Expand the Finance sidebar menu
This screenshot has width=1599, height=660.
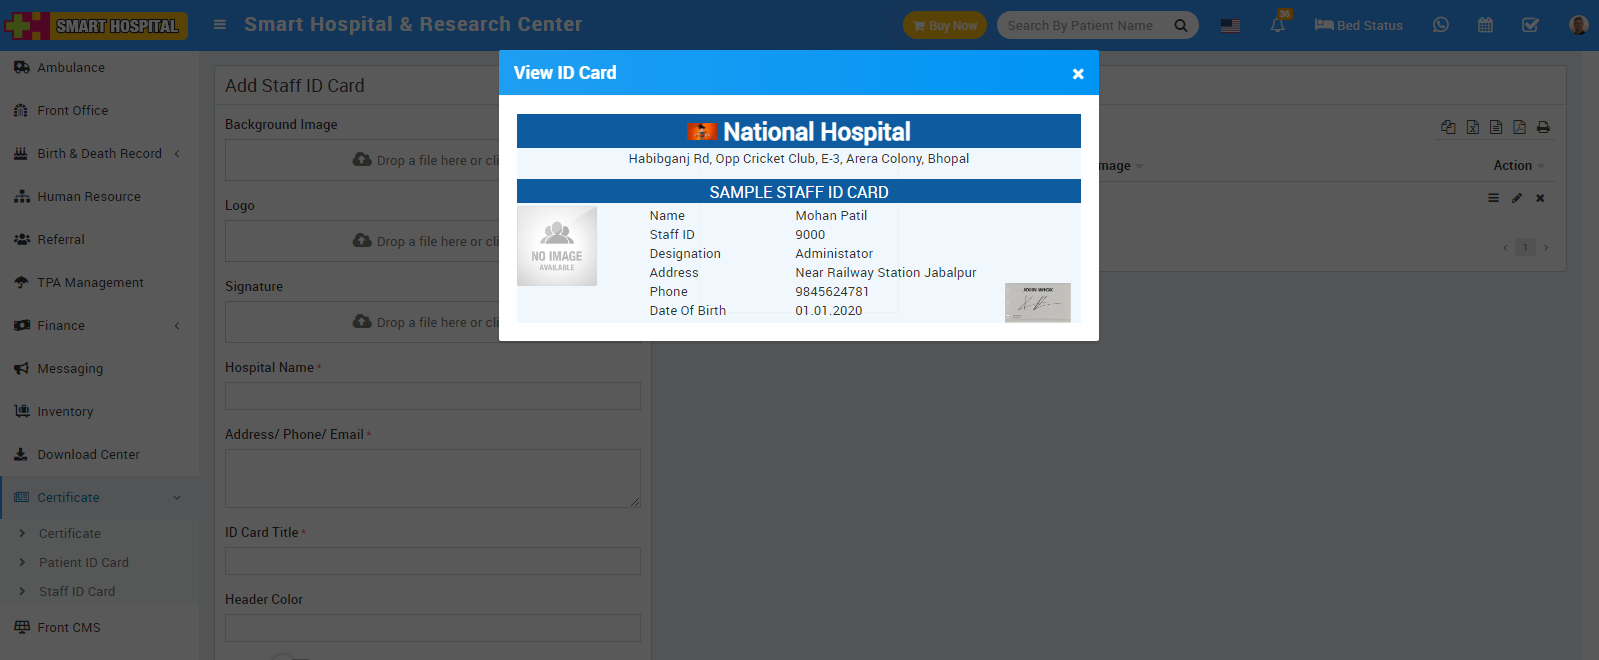98,325
